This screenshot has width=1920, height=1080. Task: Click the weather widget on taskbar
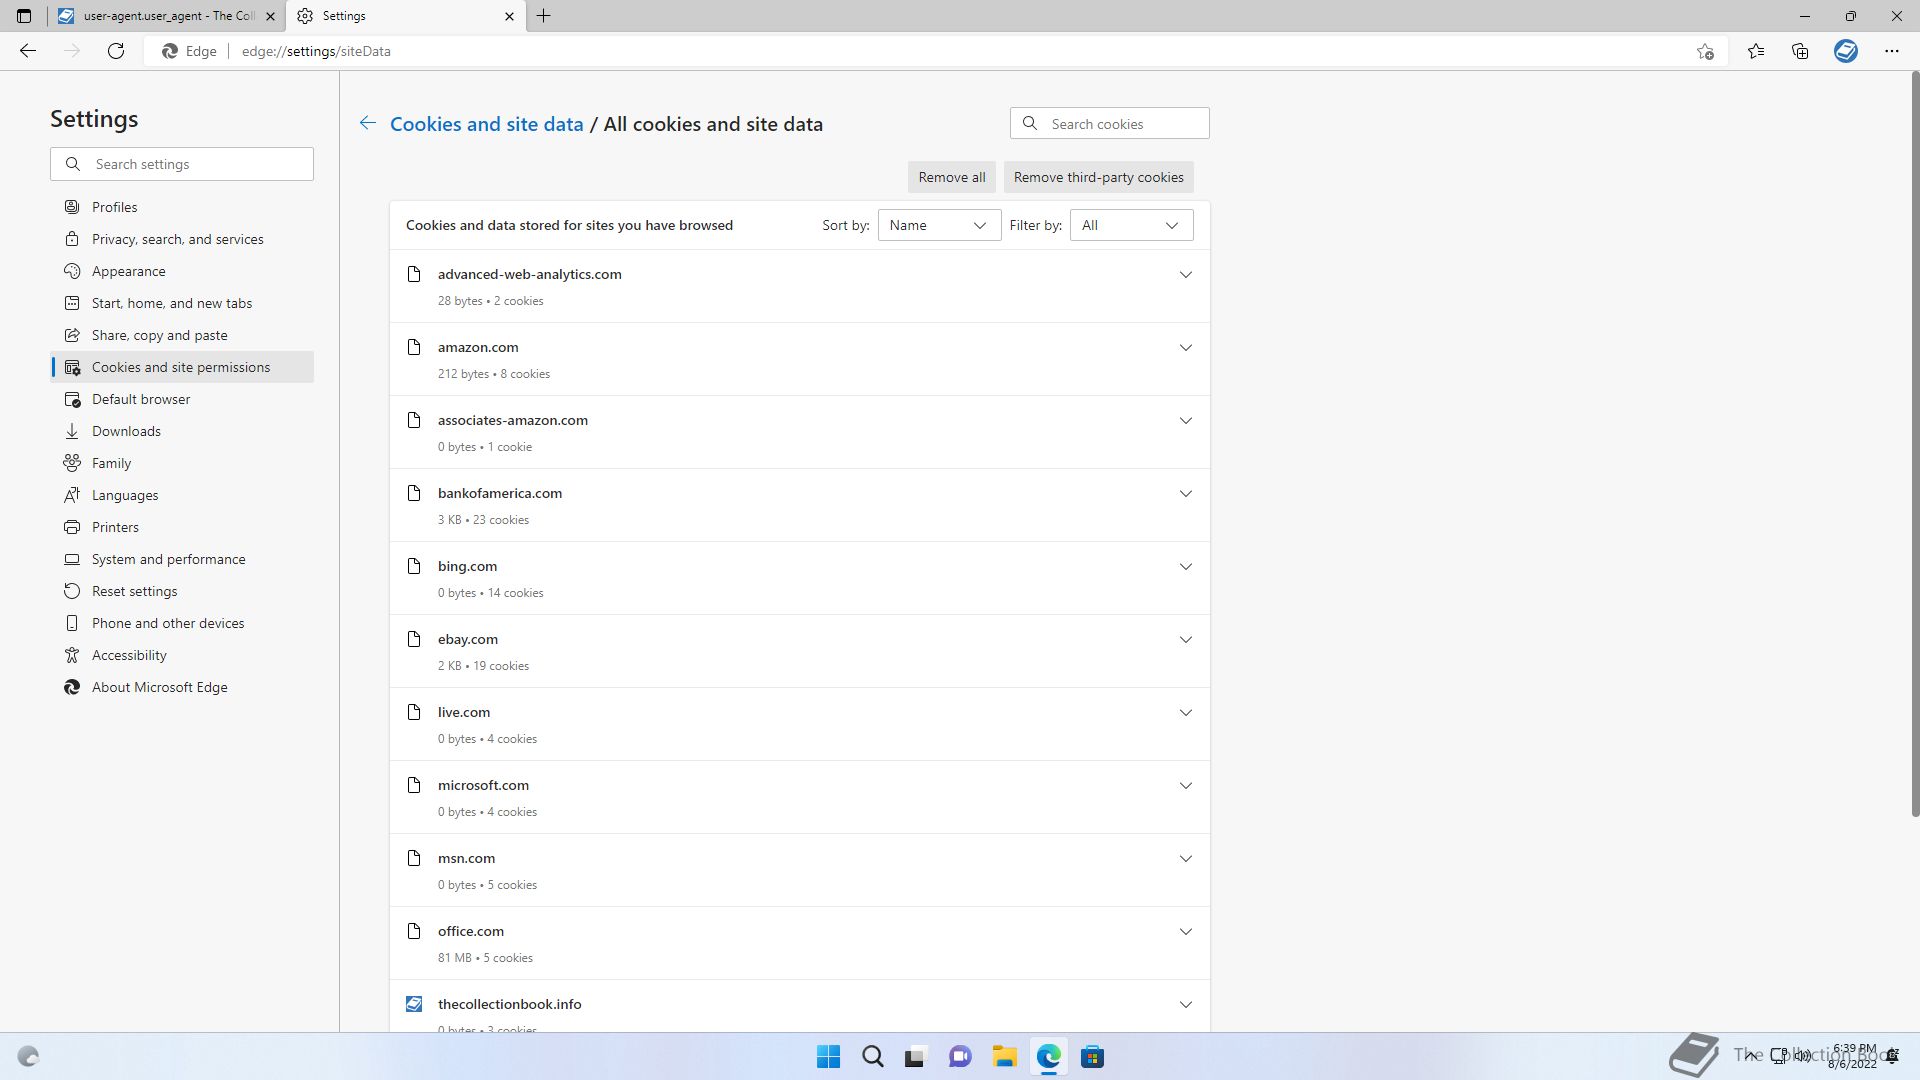point(28,1057)
